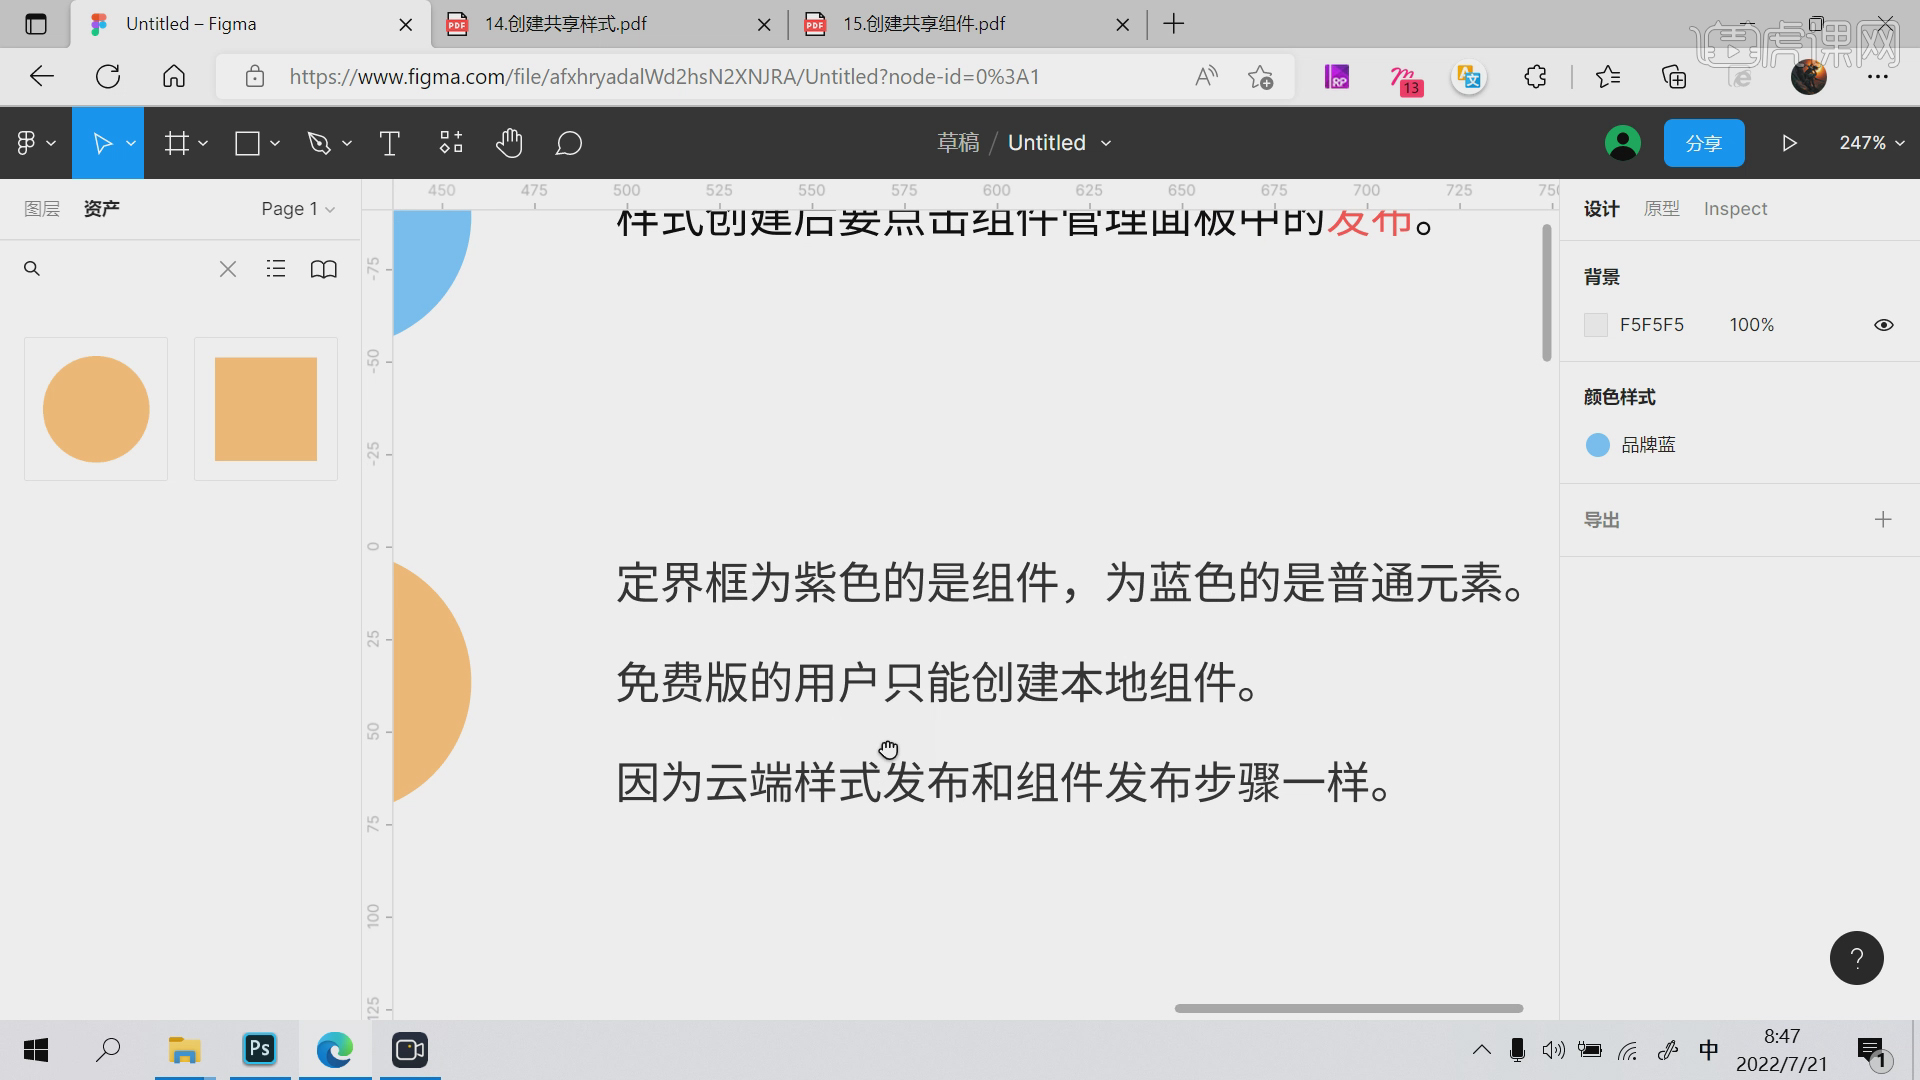Click the Components creation icon in toolbar

tap(449, 142)
